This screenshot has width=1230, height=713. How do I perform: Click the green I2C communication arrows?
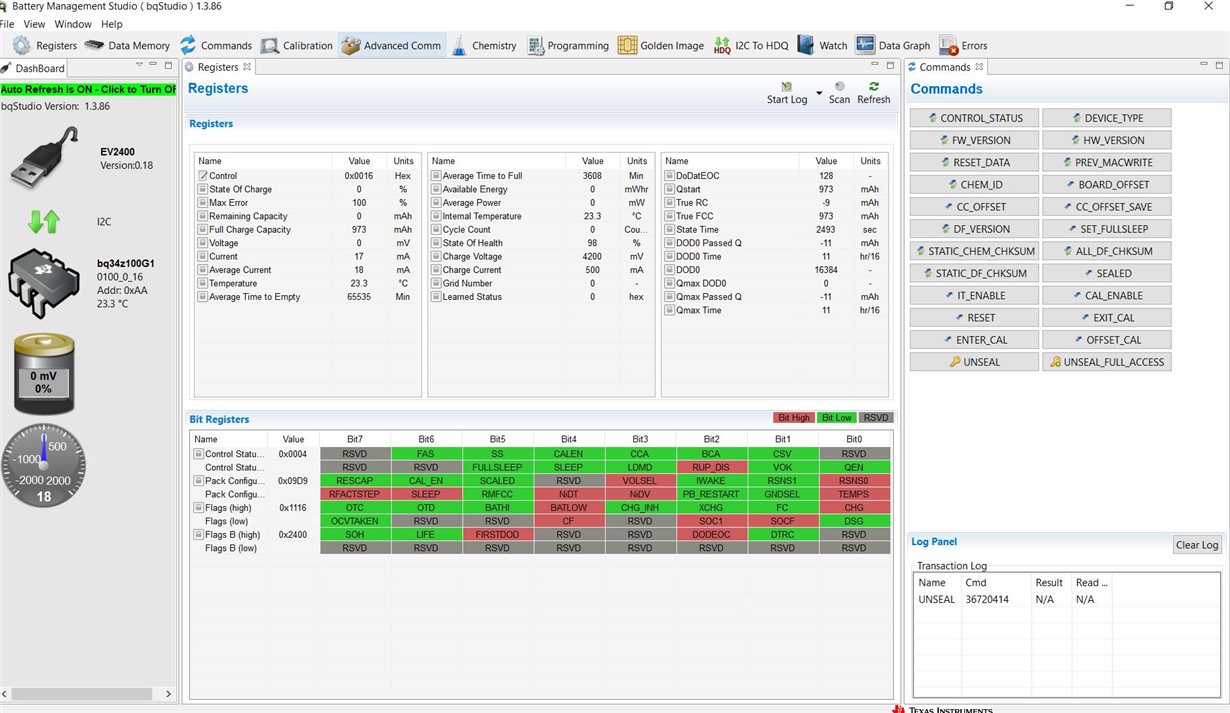tap(43, 221)
